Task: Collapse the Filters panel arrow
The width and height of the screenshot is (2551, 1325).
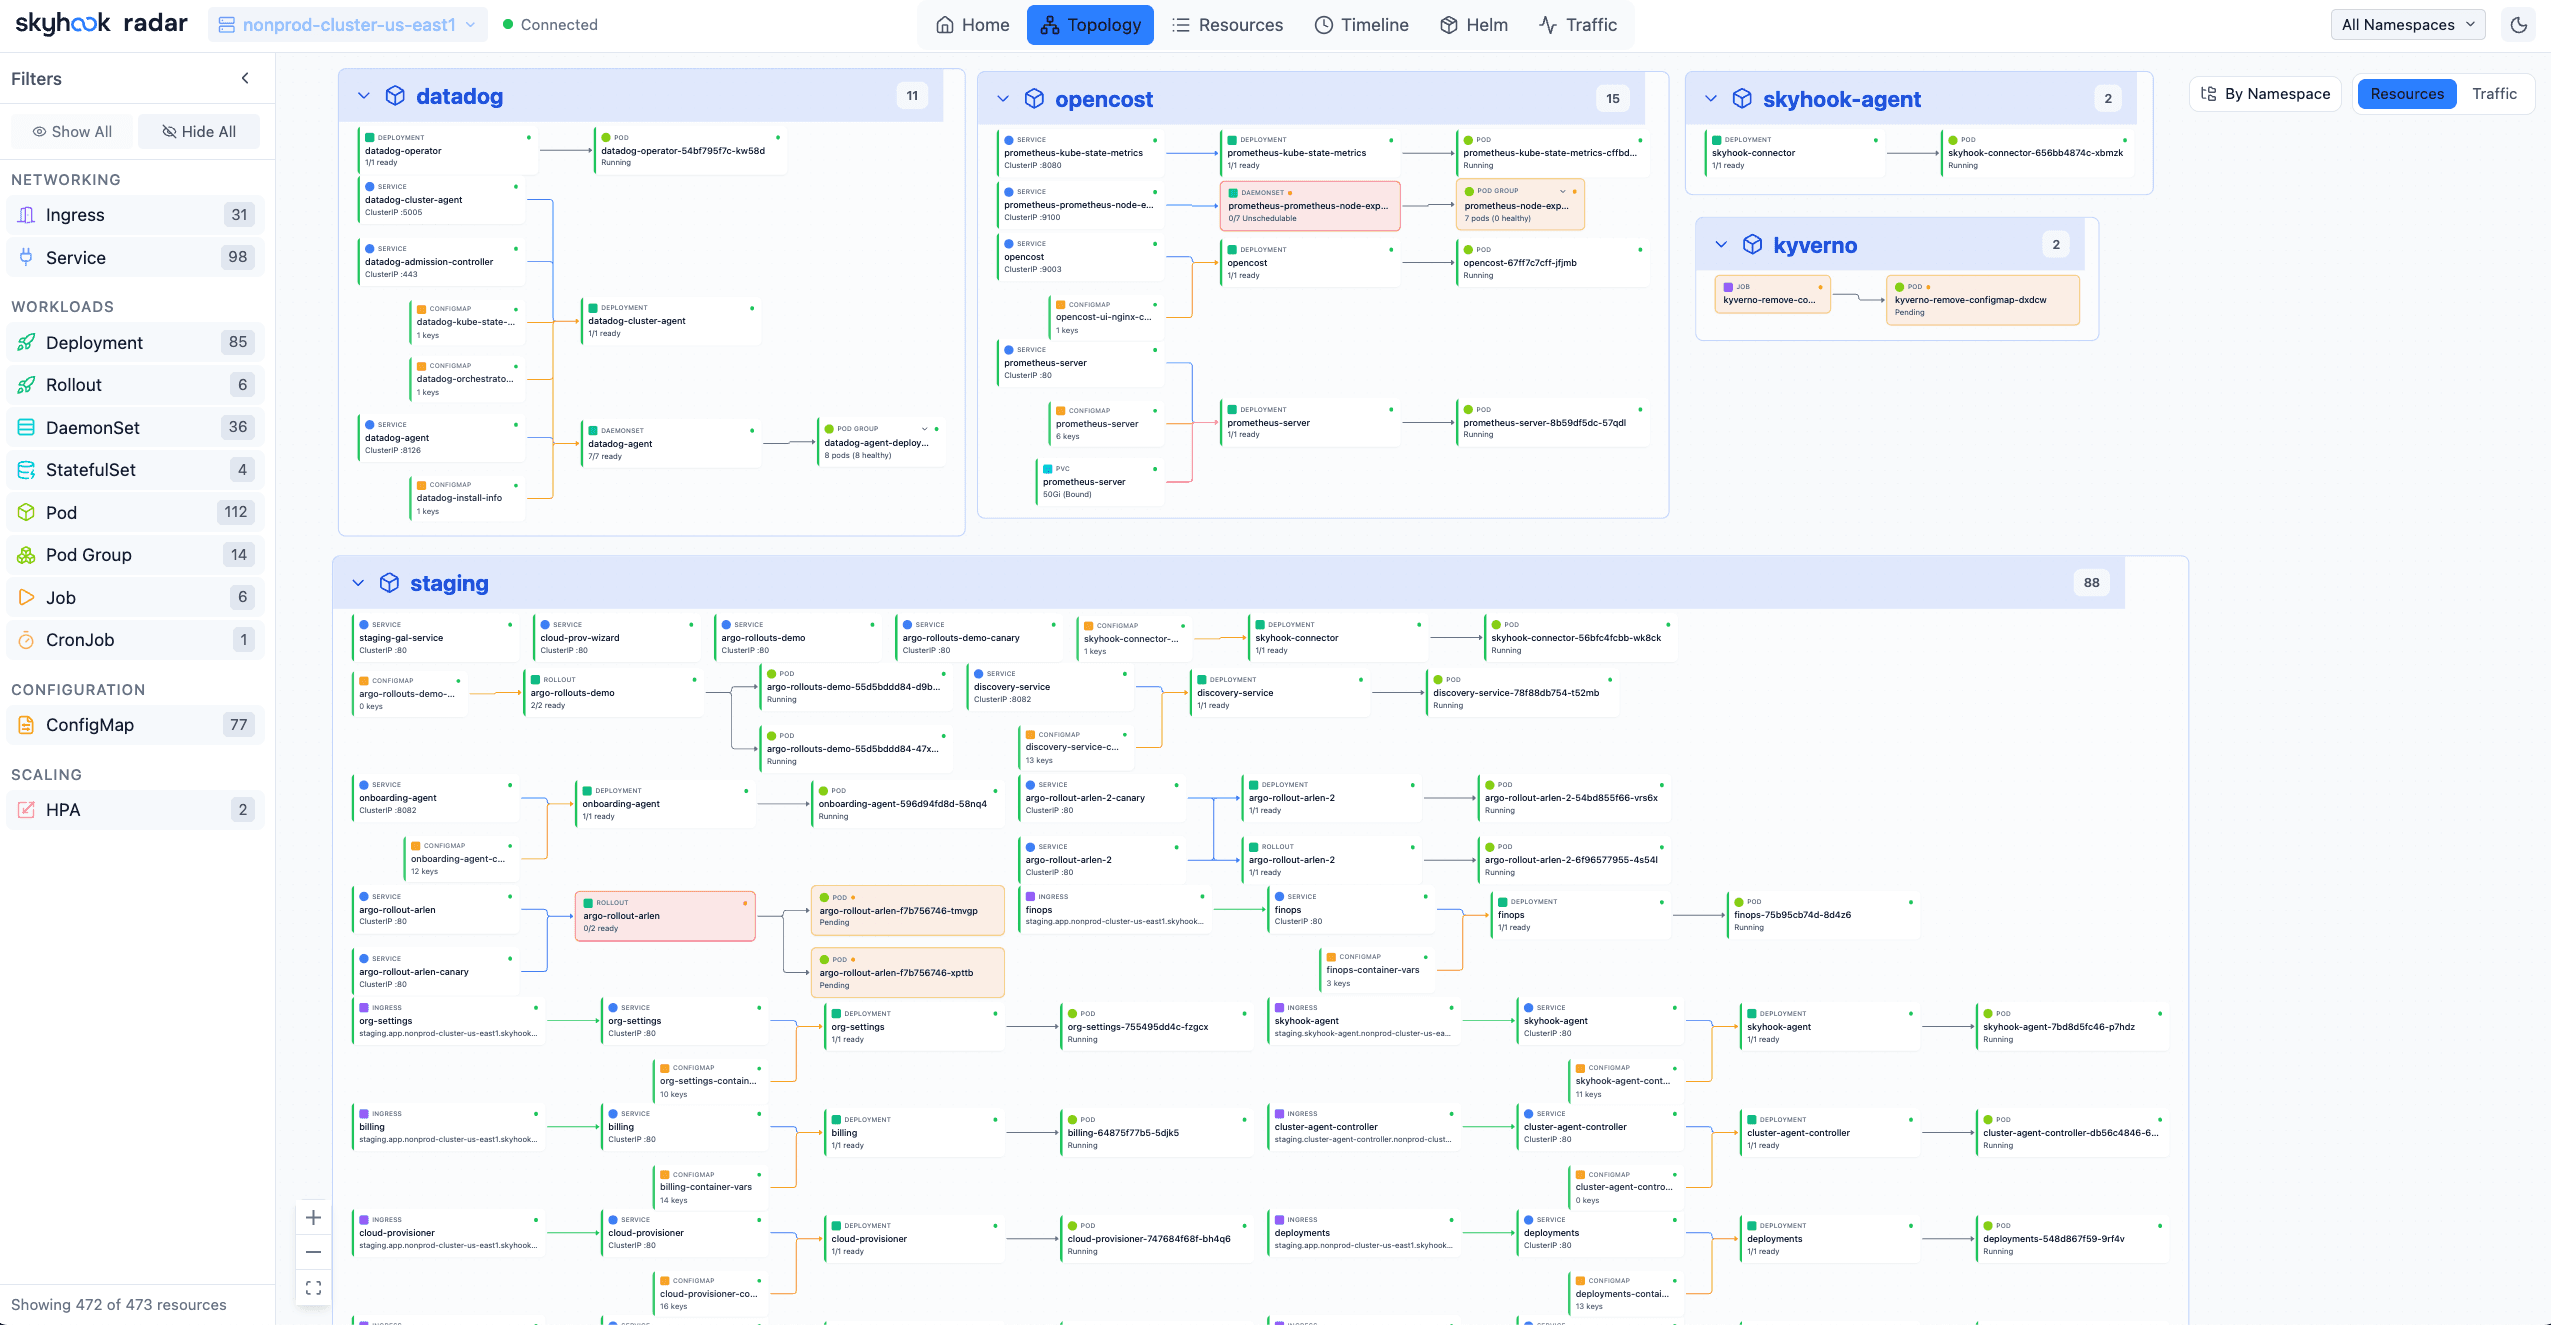Action: (x=245, y=78)
